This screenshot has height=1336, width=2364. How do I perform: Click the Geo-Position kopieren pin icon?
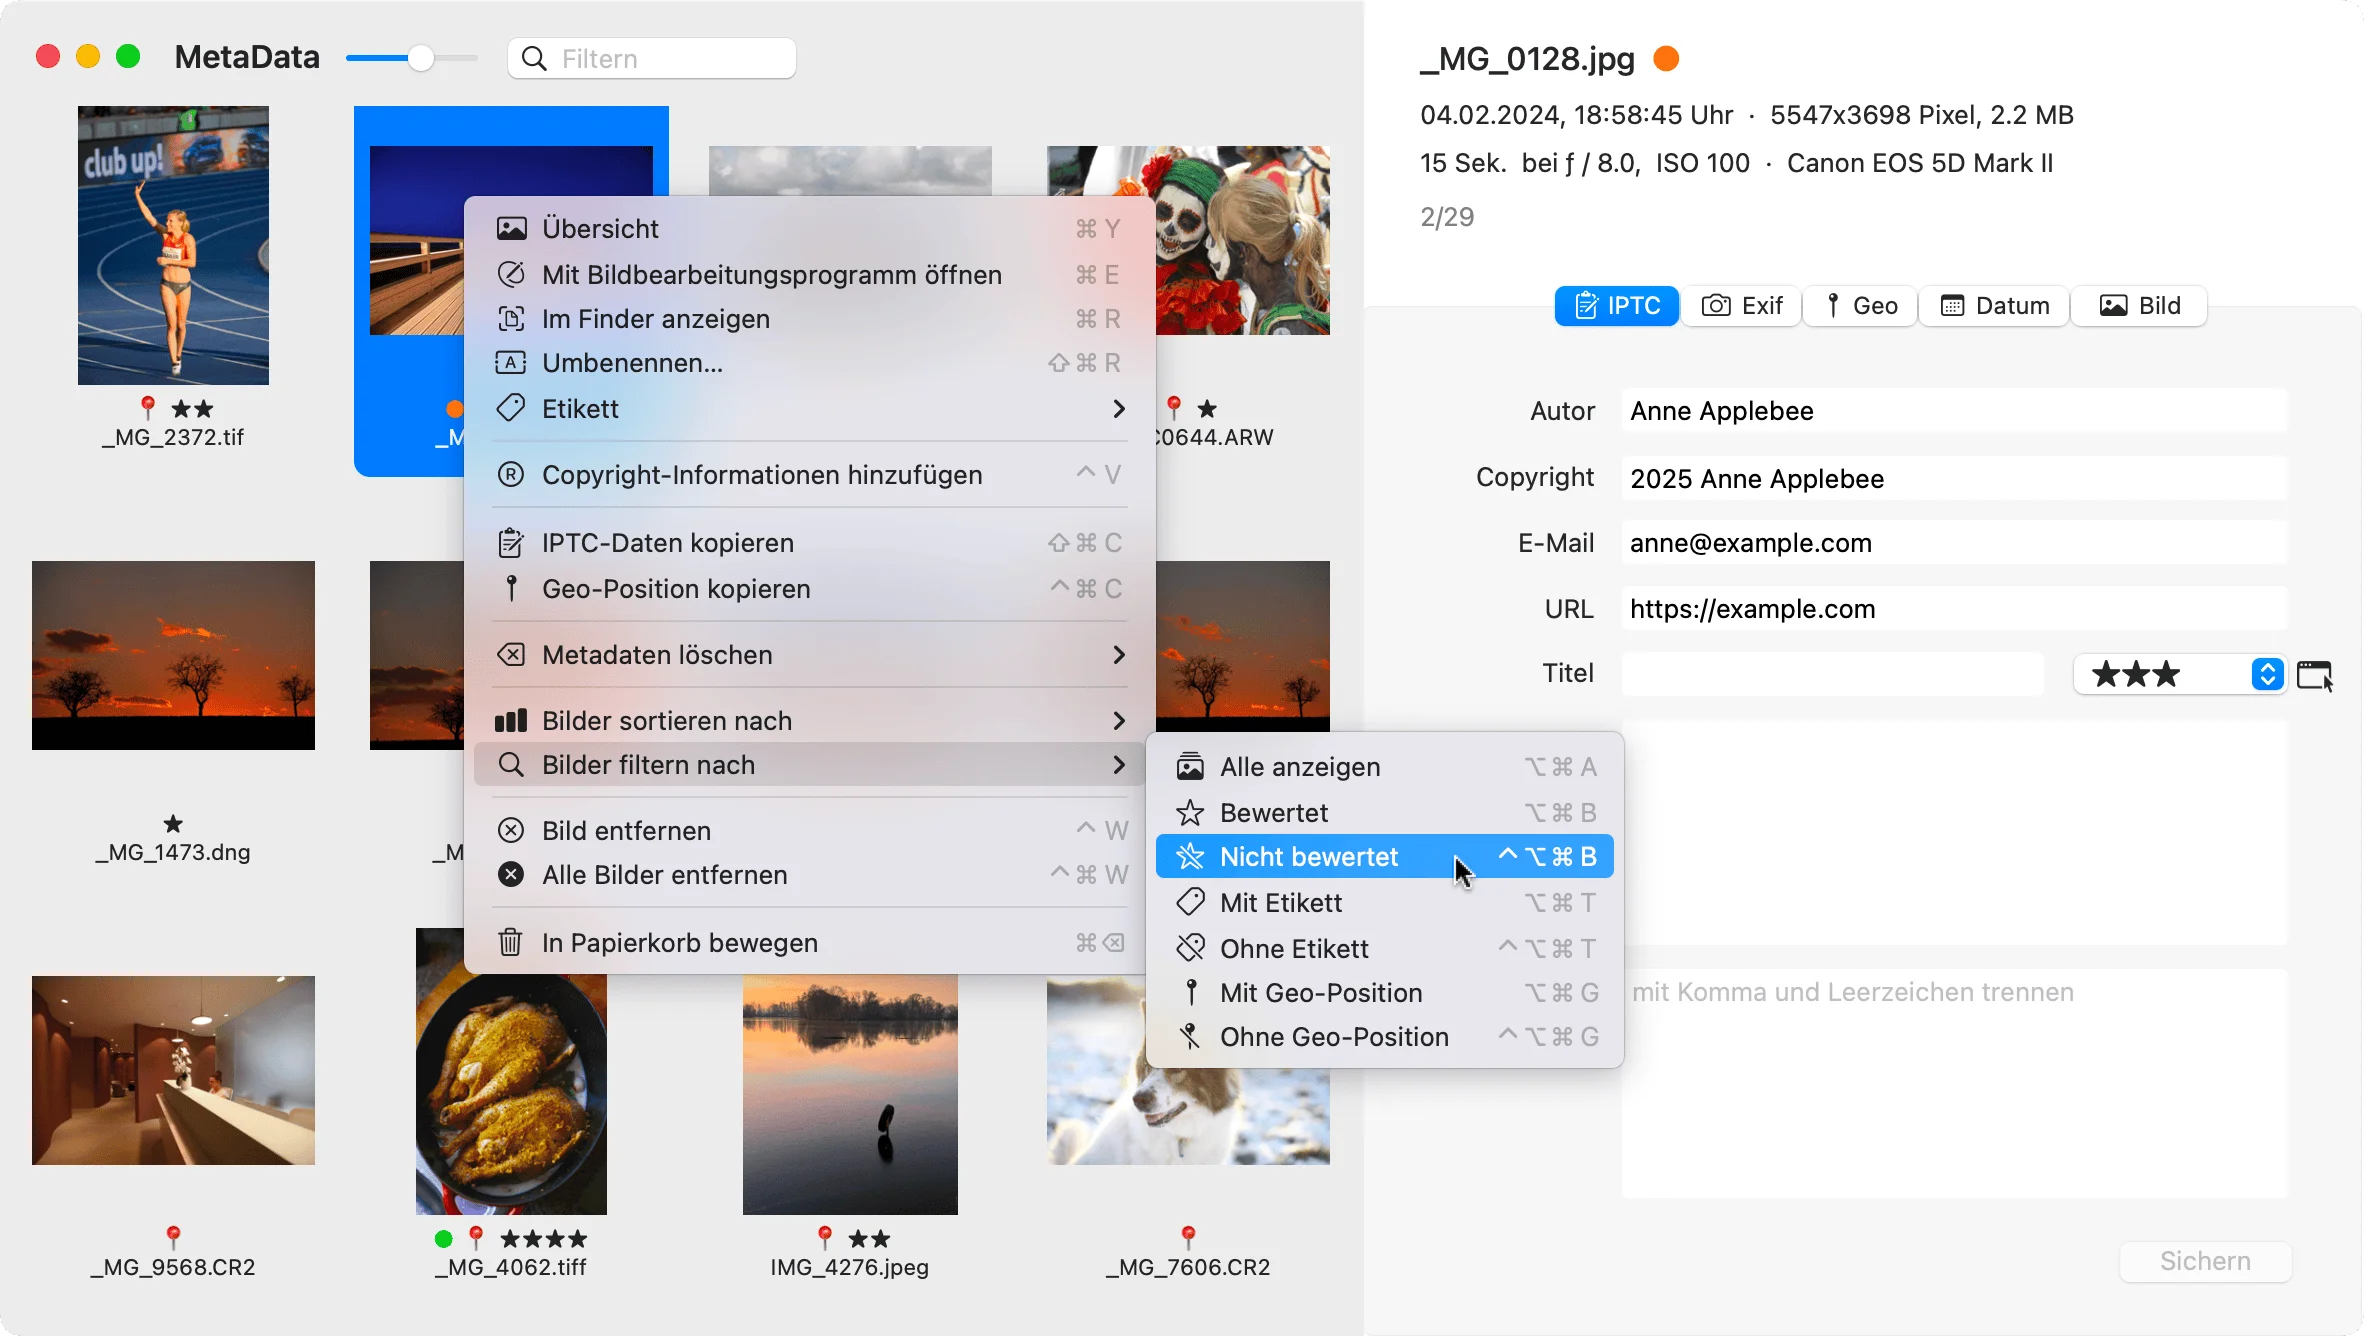tap(511, 589)
